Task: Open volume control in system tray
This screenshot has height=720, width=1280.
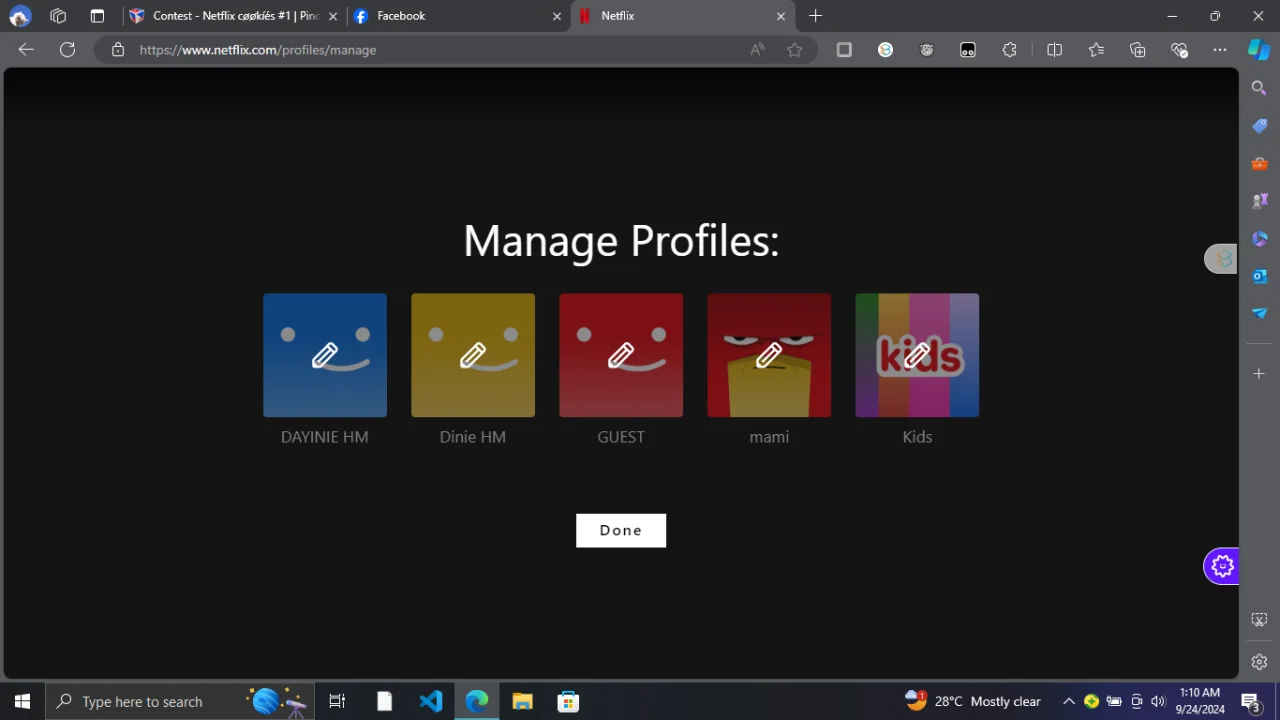Action: pos(1158,701)
